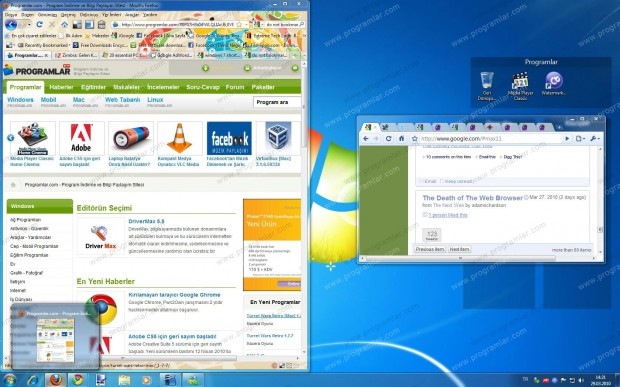Open the Google Chrome news headline
Image resolution: width=620 pixels, height=387 pixels.
174,295
